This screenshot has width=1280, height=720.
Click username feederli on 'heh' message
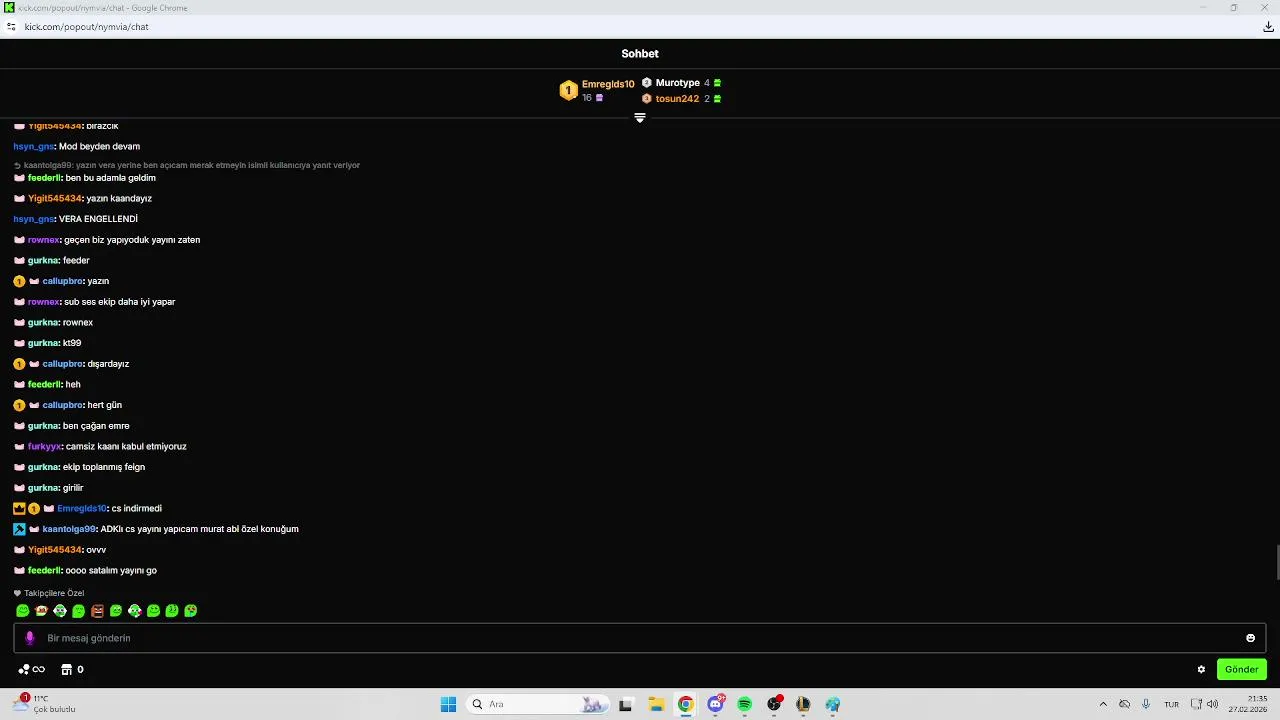tap(45, 385)
